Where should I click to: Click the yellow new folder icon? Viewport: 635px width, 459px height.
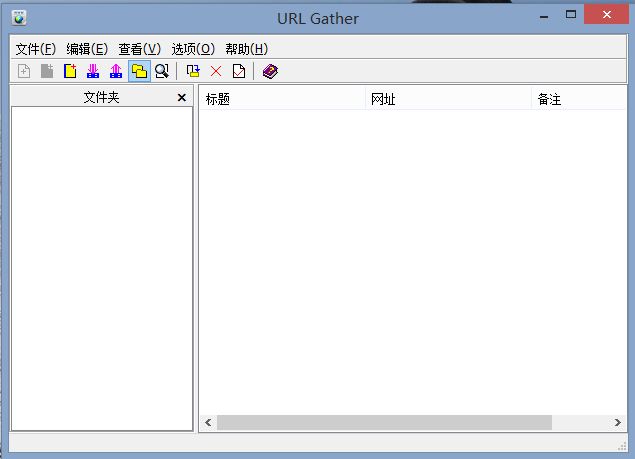[x=70, y=72]
